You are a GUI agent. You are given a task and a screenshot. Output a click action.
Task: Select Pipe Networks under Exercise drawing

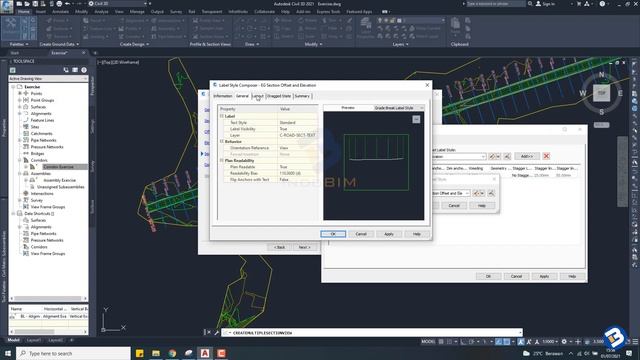tap(43, 140)
